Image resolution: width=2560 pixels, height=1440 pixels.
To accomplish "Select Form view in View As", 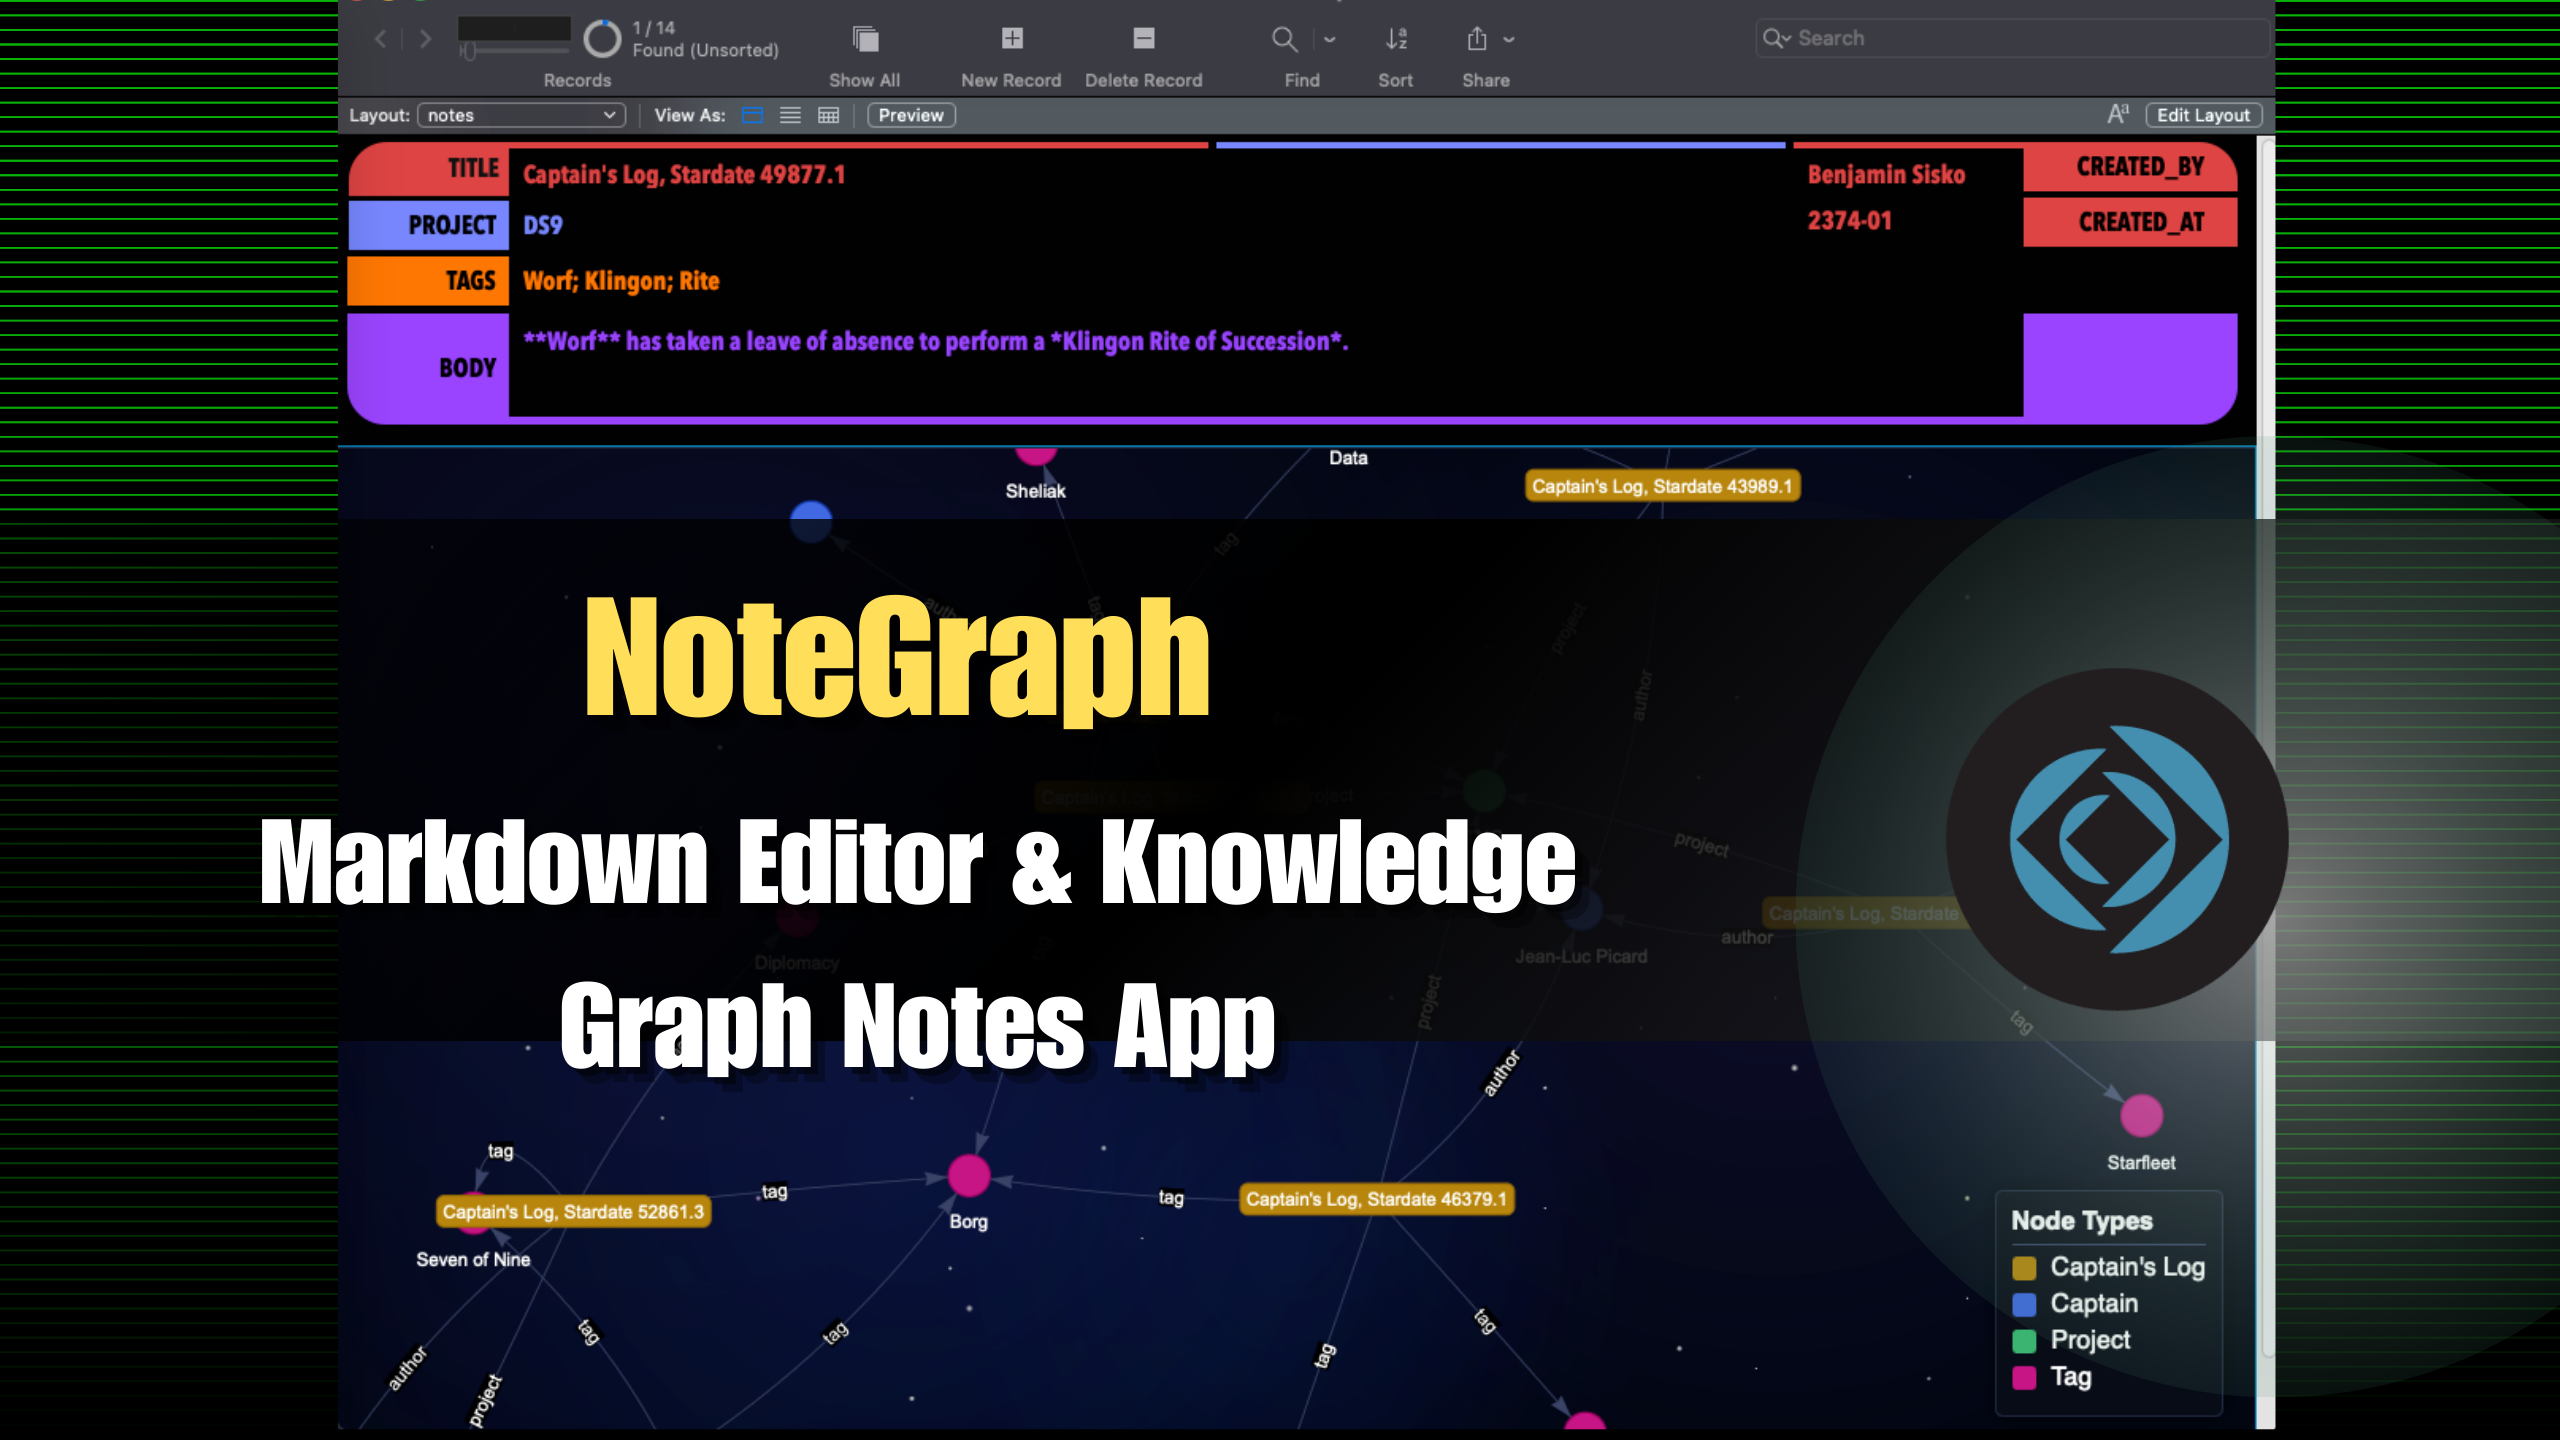I will 752,115.
